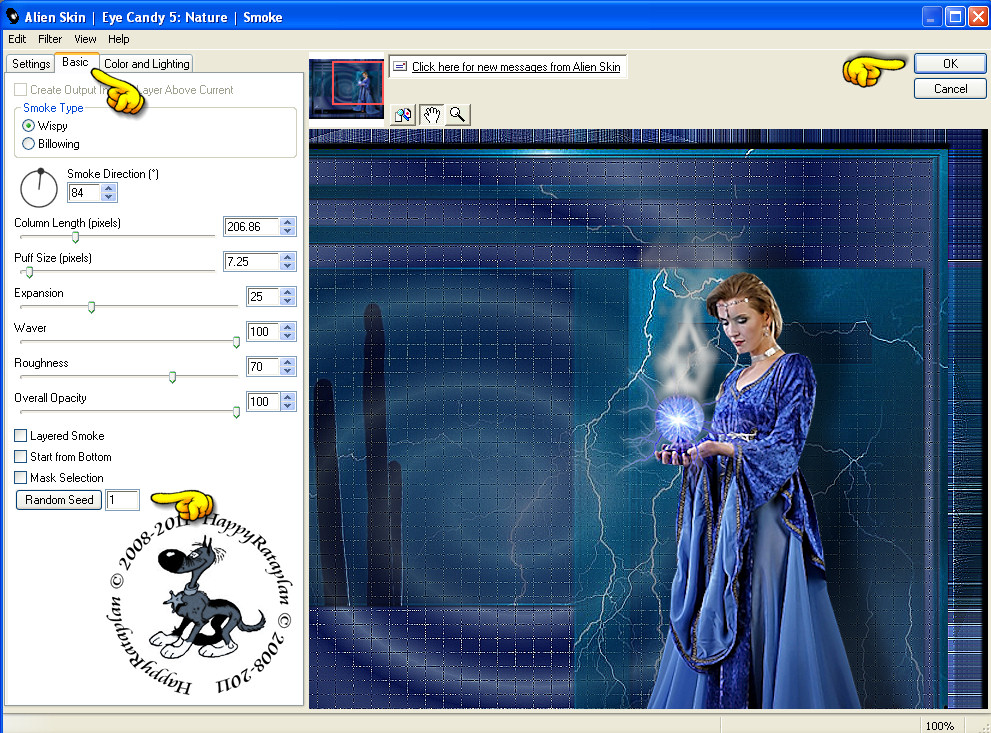Click the Random Seed button

59,499
